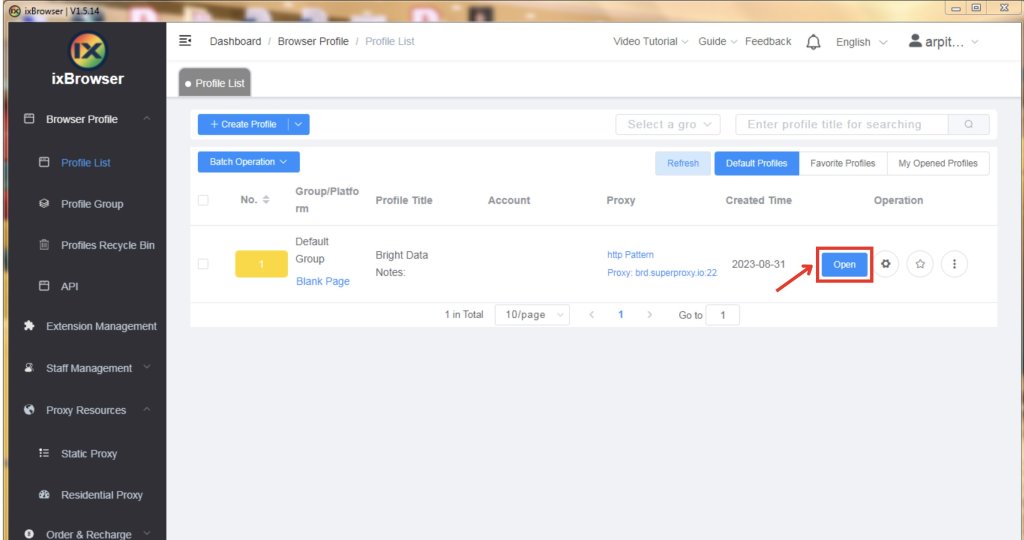
Task: Open Profile Group in the sidebar
Action: (92, 204)
